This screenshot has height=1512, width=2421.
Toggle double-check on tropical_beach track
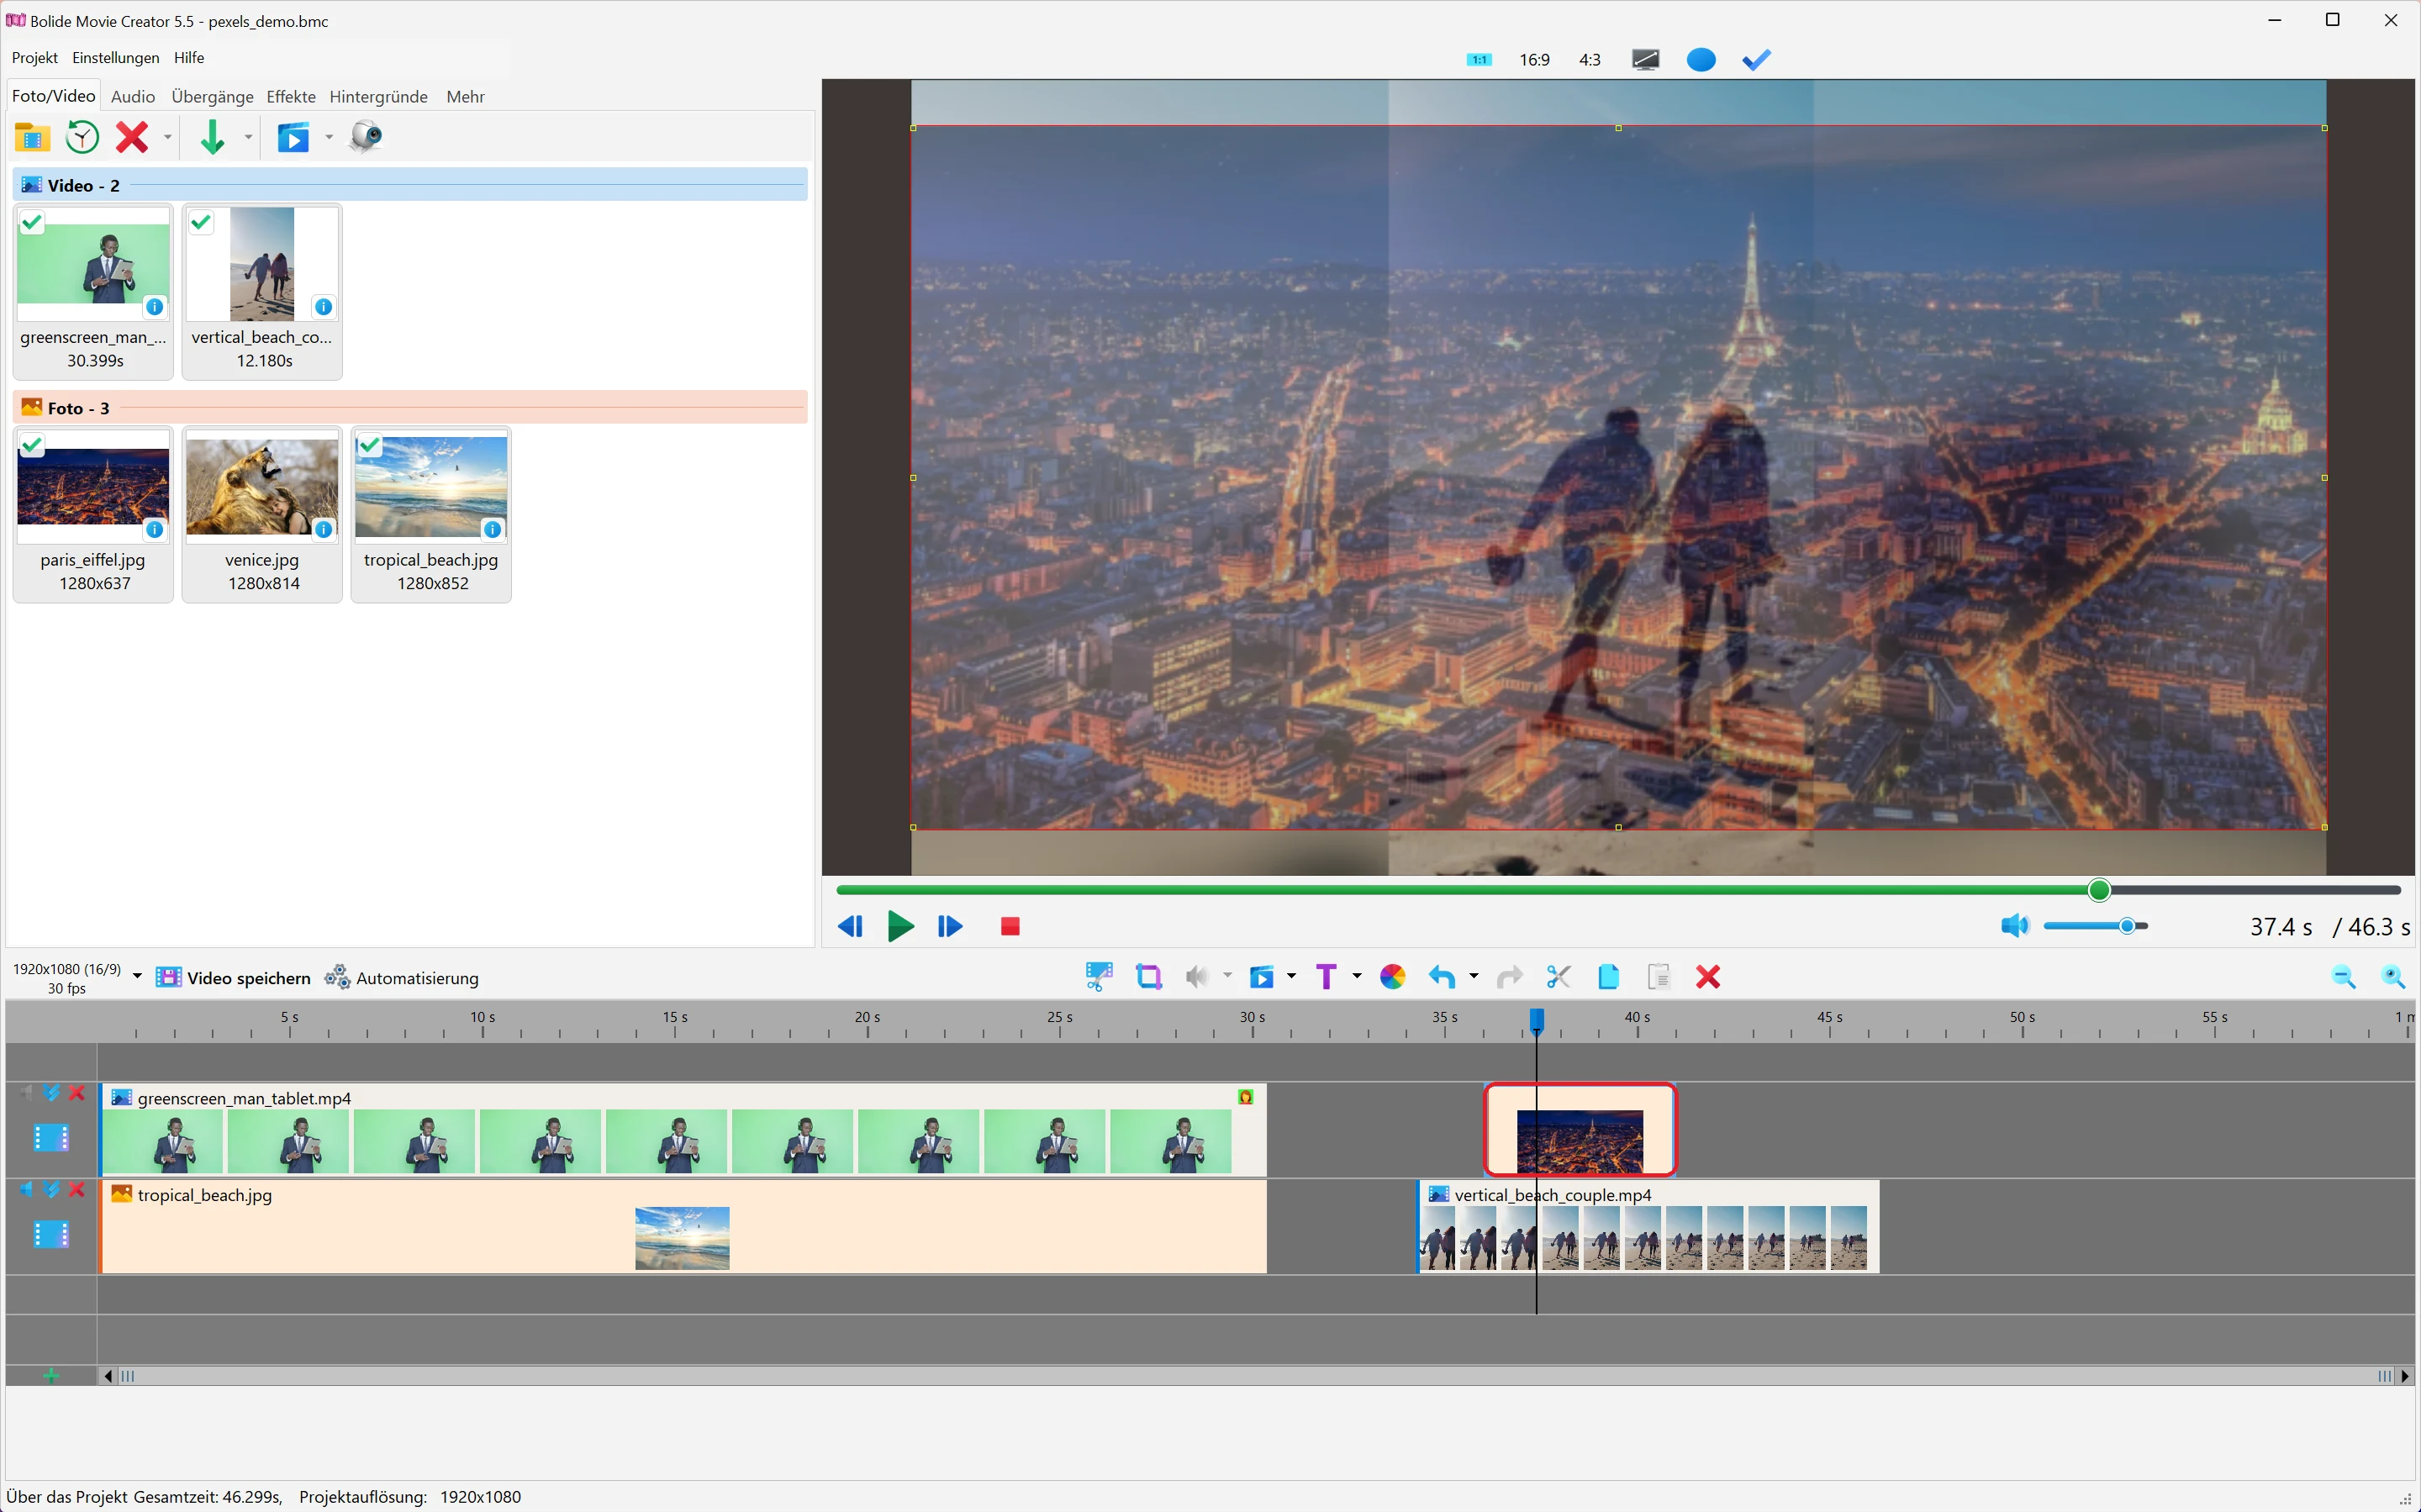(51, 1189)
